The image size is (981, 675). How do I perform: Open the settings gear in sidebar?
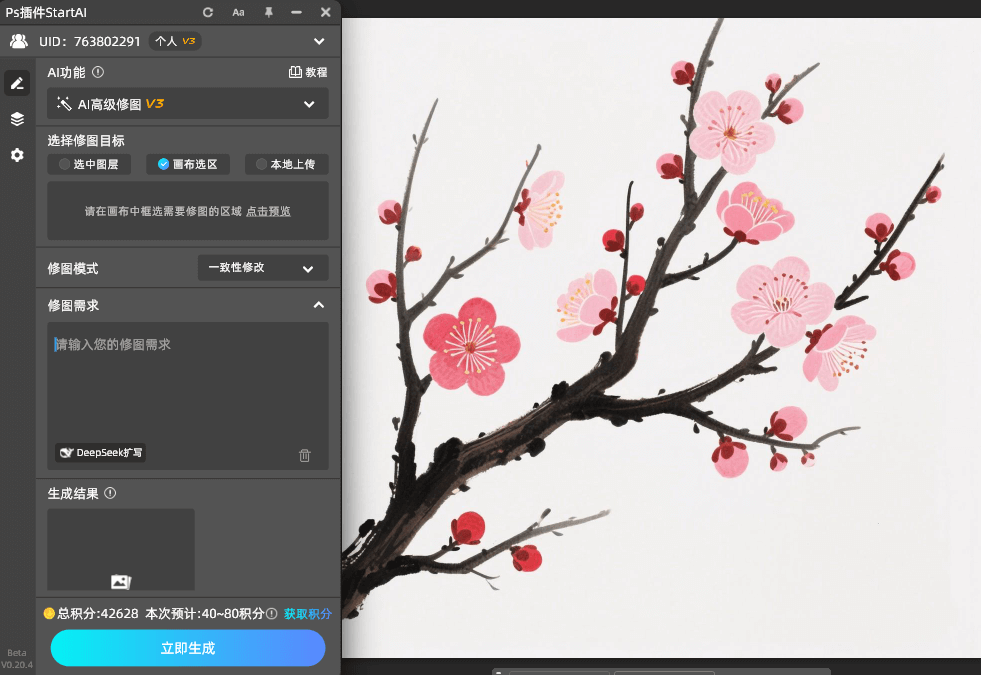tap(17, 155)
